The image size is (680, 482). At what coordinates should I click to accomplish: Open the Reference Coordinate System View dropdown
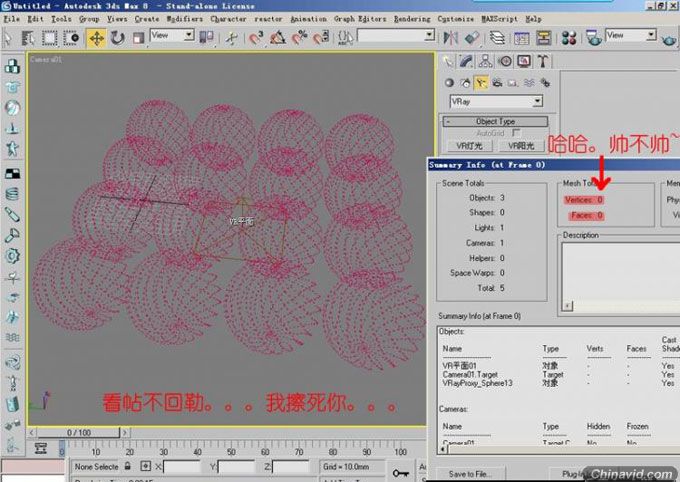[172, 35]
